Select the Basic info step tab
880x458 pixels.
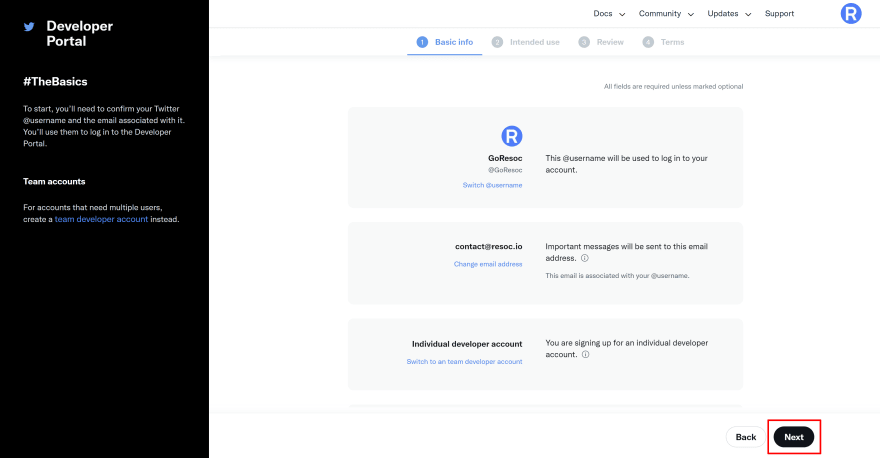(444, 42)
